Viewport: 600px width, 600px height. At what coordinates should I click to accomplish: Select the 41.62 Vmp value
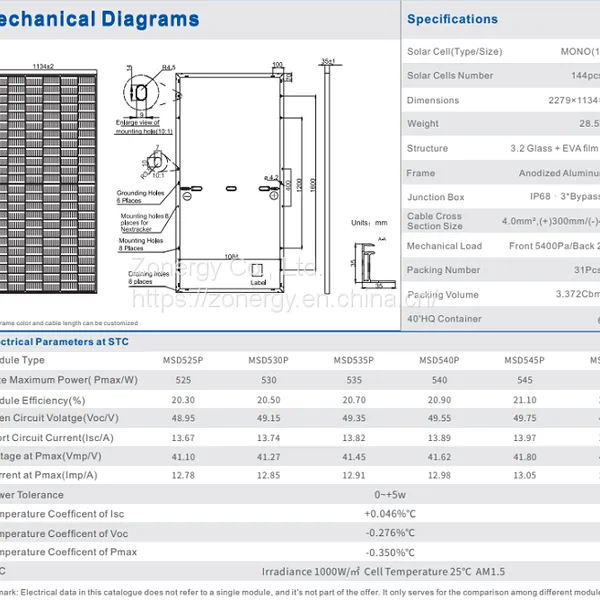(x=439, y=457)
